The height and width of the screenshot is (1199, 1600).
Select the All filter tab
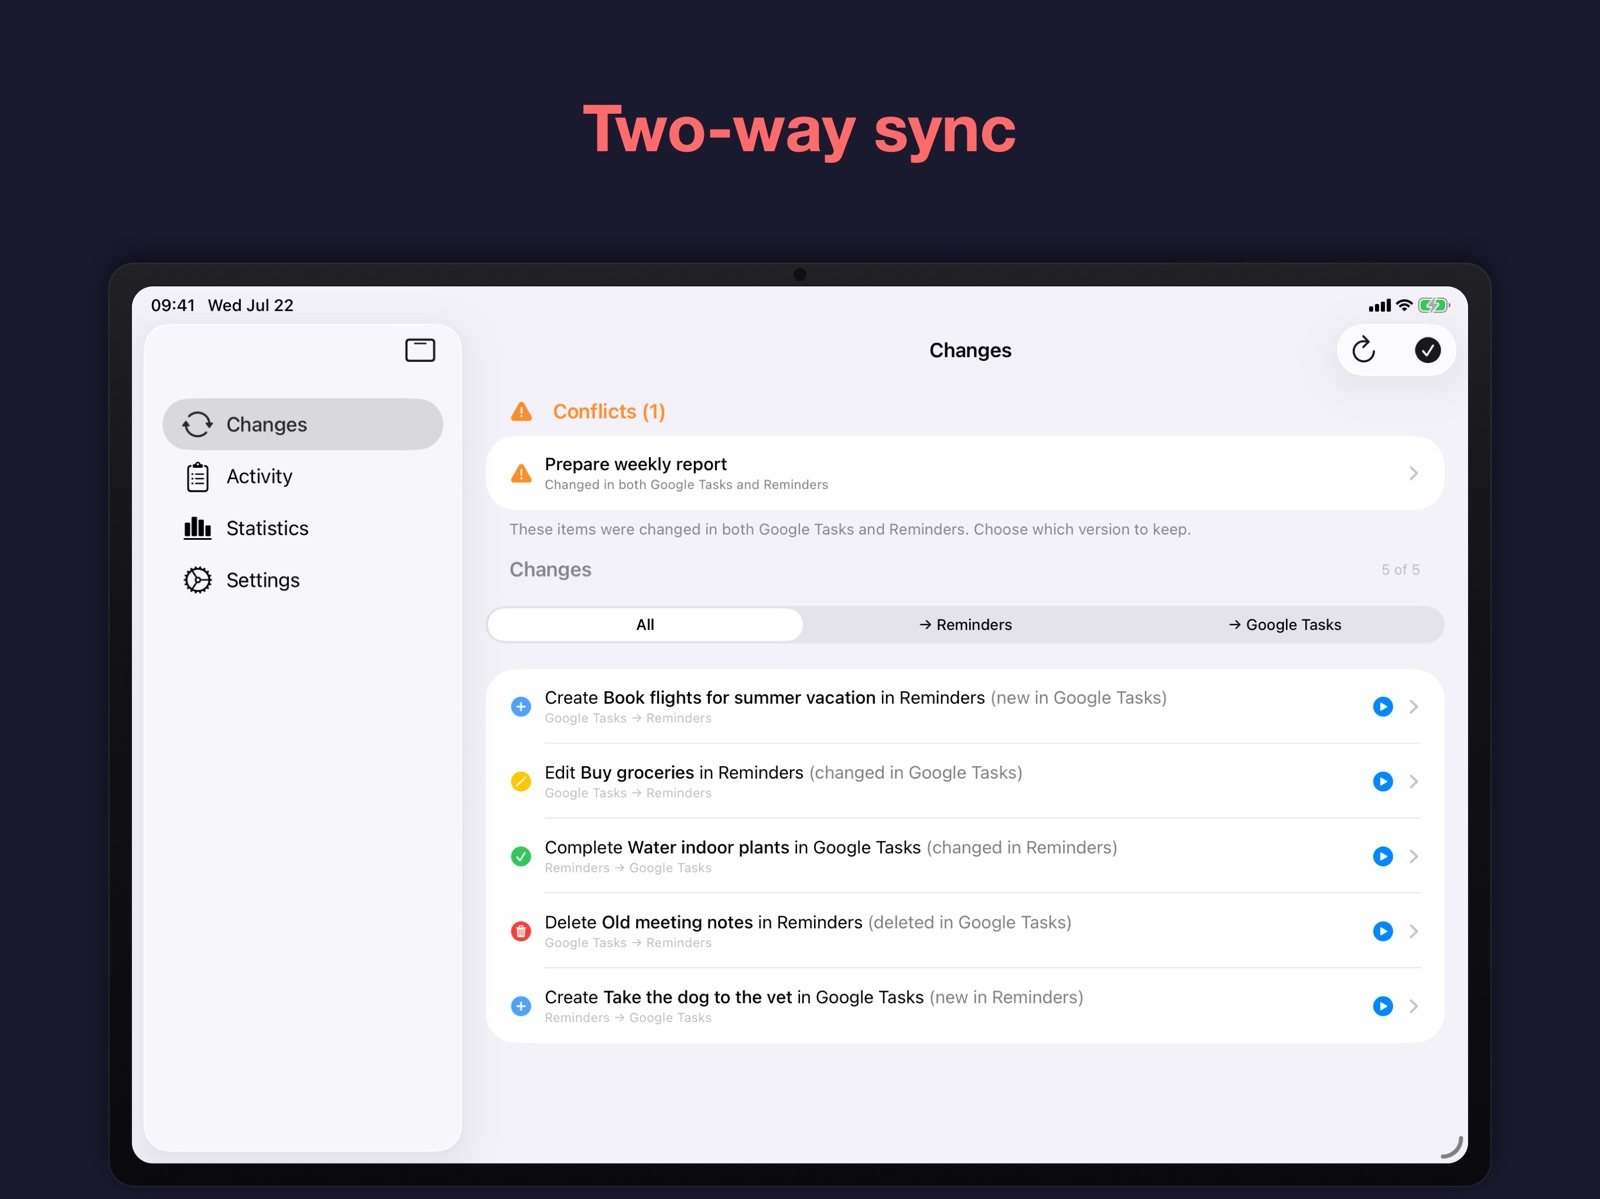645,625
